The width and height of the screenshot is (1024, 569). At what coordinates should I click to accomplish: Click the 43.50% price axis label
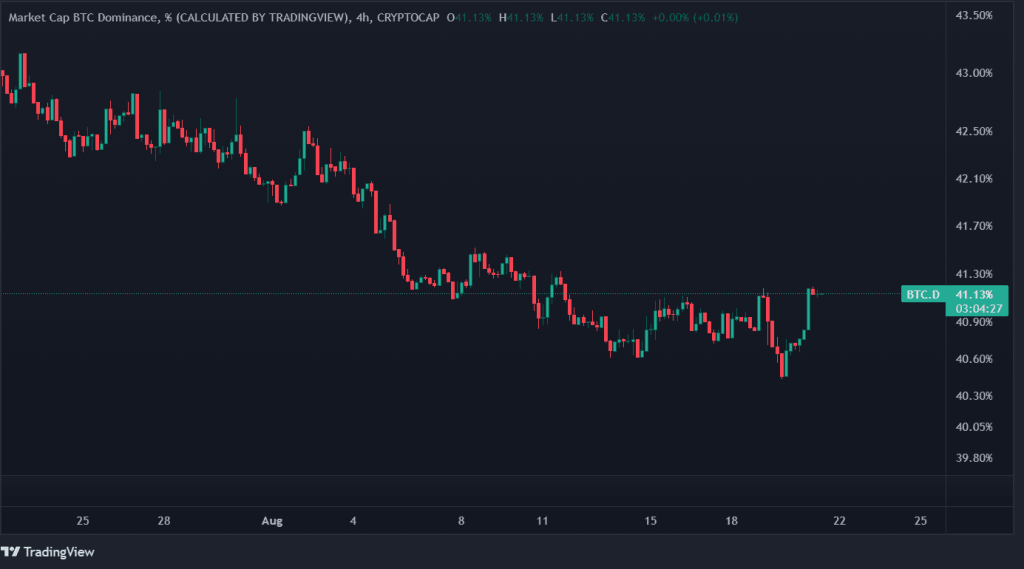point(974,15)
